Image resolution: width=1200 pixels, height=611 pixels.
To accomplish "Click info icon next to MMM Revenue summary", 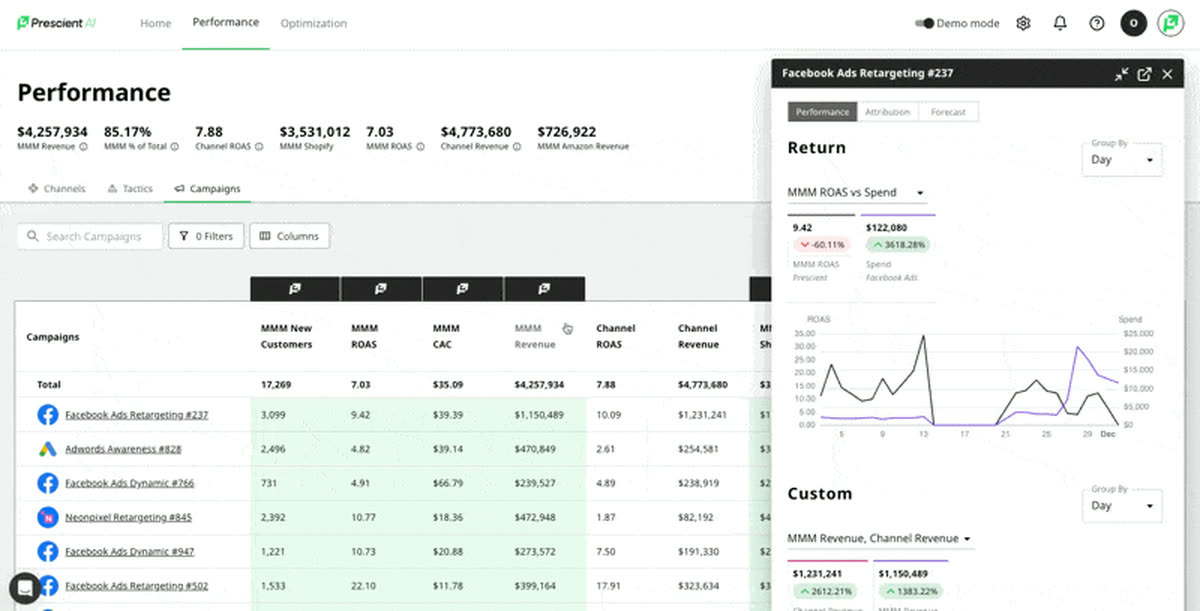I will tap(83, 147).
